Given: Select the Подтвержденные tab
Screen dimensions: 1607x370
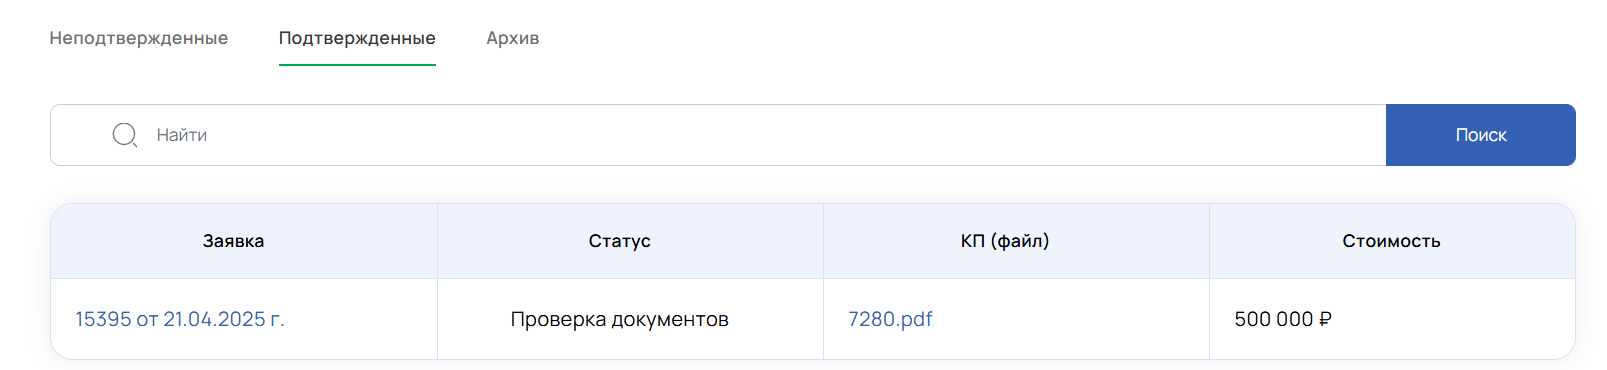Looking at the screenshot, I should point(357,38).
